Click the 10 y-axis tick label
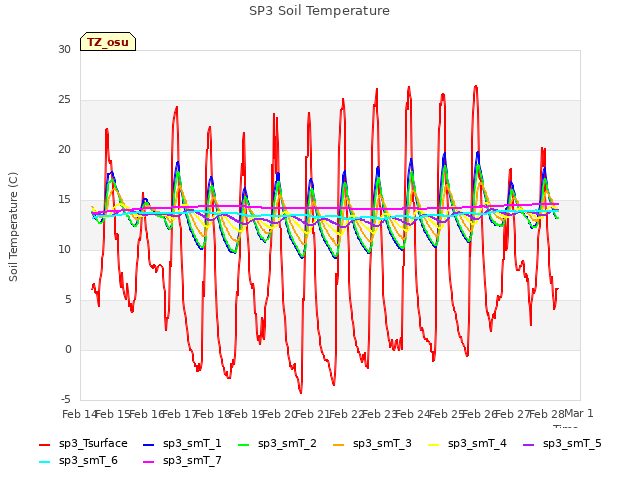The height and width of the screenshot is (480, 640). coord(64,249)
